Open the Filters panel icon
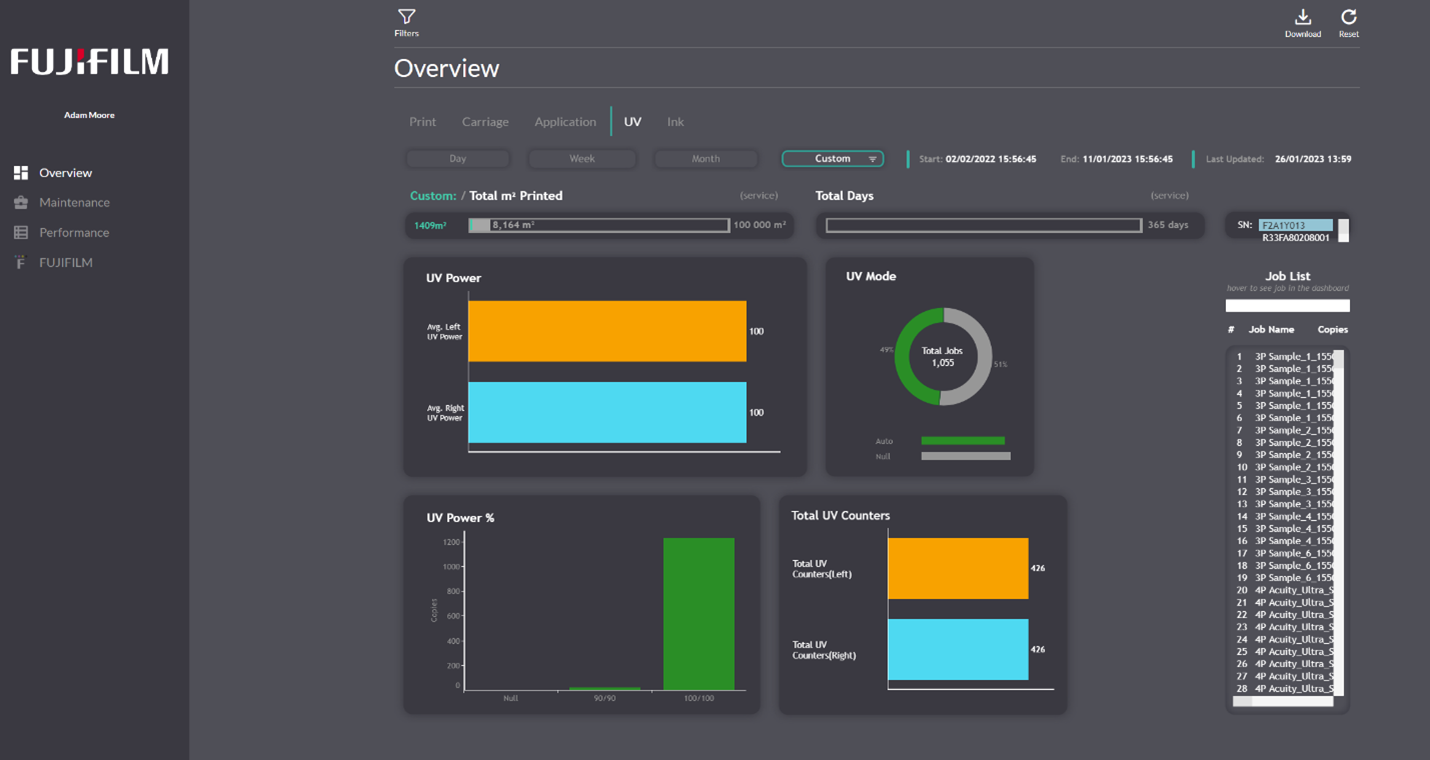Image resolution: width=1430 pixels, height=760 pixels. 406,22
